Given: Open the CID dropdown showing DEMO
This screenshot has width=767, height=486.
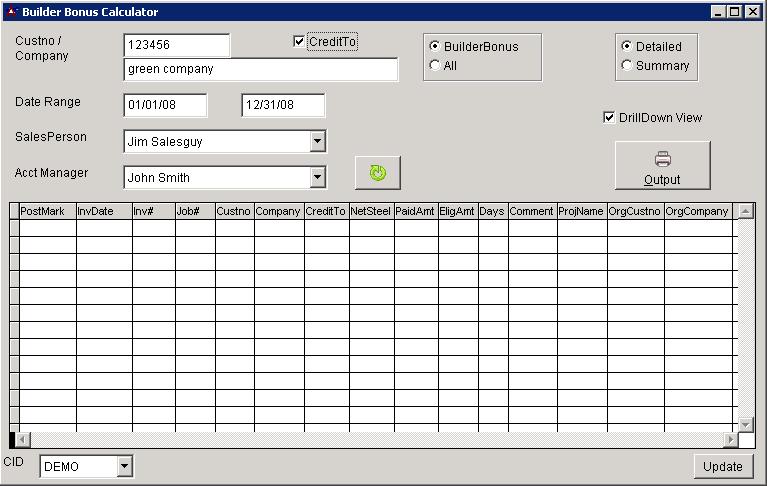Looking at the screenshot, I should (124, 466).
